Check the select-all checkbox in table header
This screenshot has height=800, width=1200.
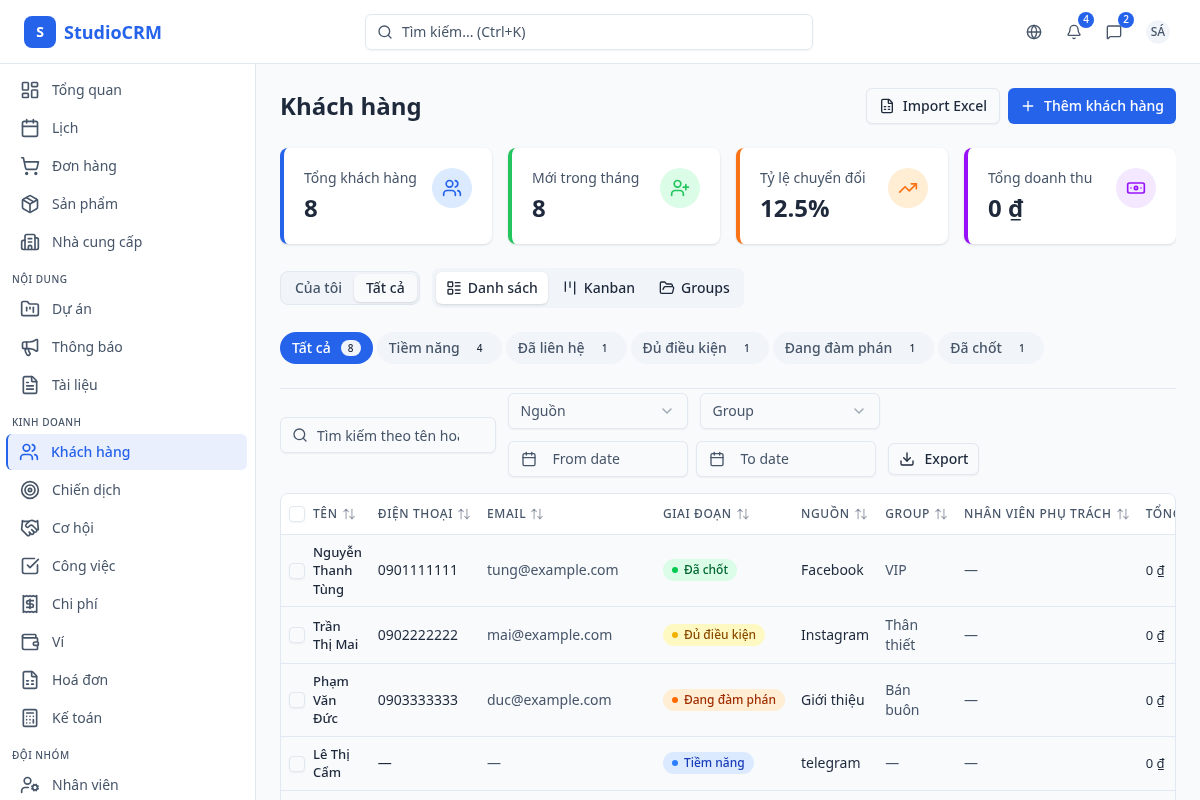[x=296, y=513]
